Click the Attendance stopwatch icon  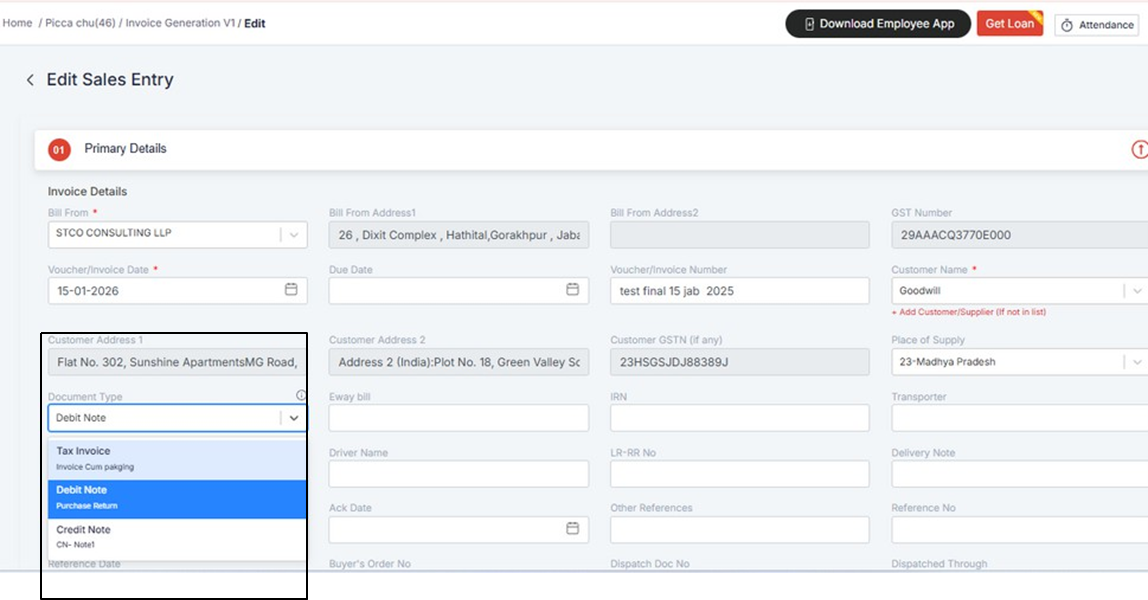[x=1067, y=25]
